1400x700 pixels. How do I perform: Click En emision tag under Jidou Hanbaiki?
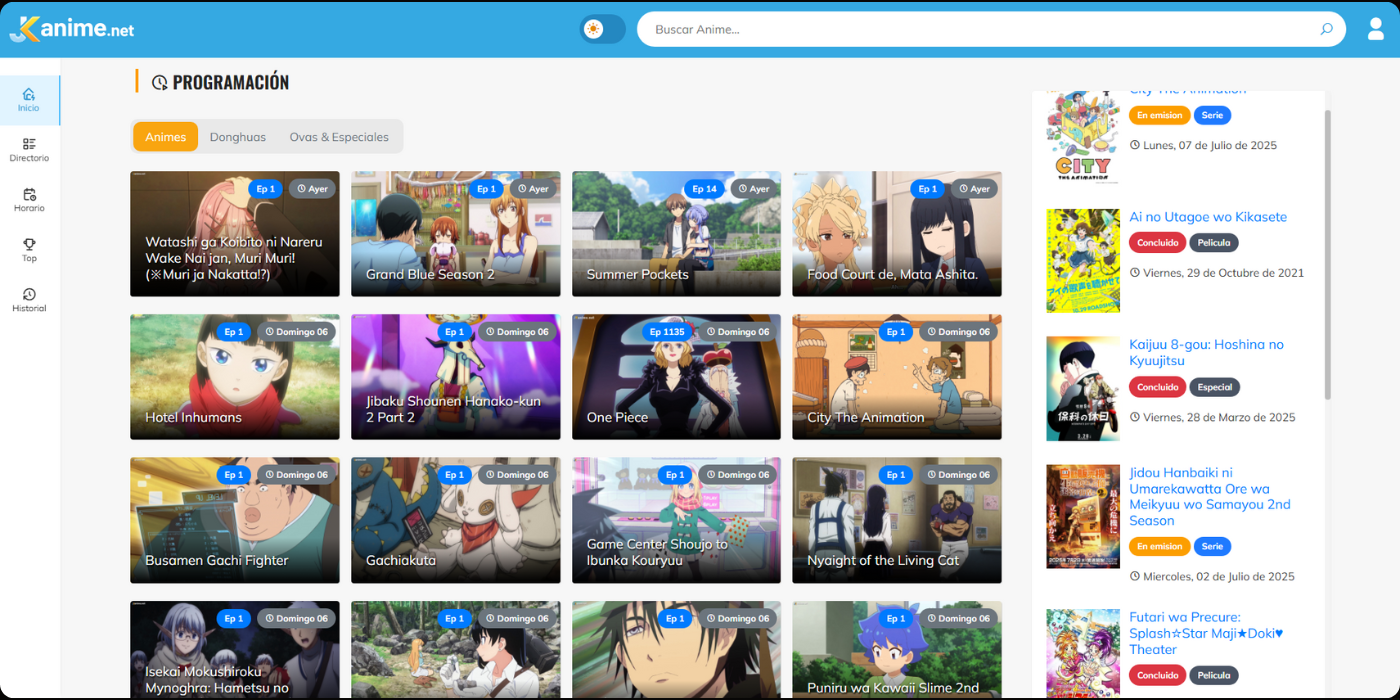1160,547
